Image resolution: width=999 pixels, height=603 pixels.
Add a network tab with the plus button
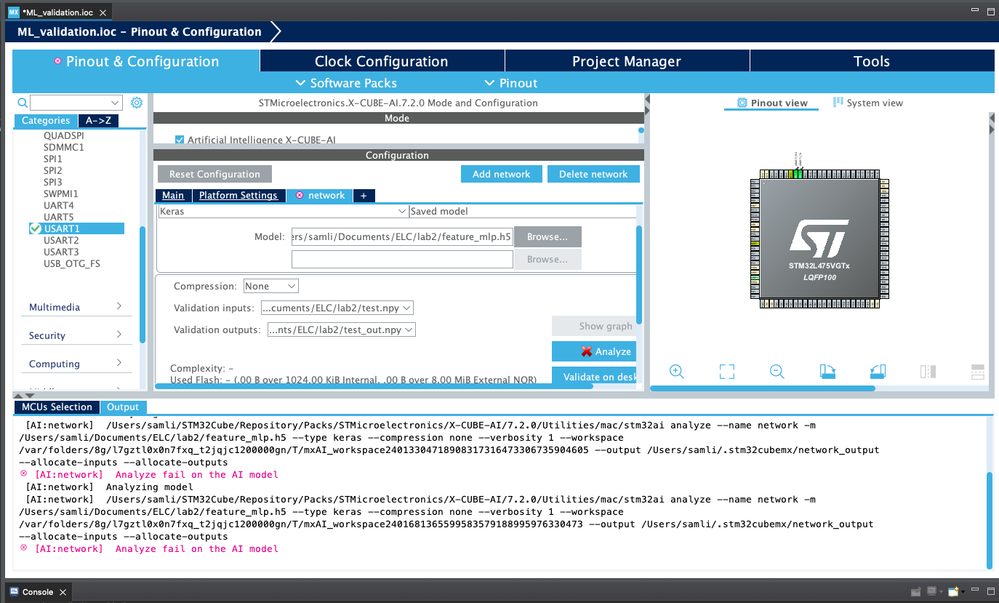click(x=364, y=196)
